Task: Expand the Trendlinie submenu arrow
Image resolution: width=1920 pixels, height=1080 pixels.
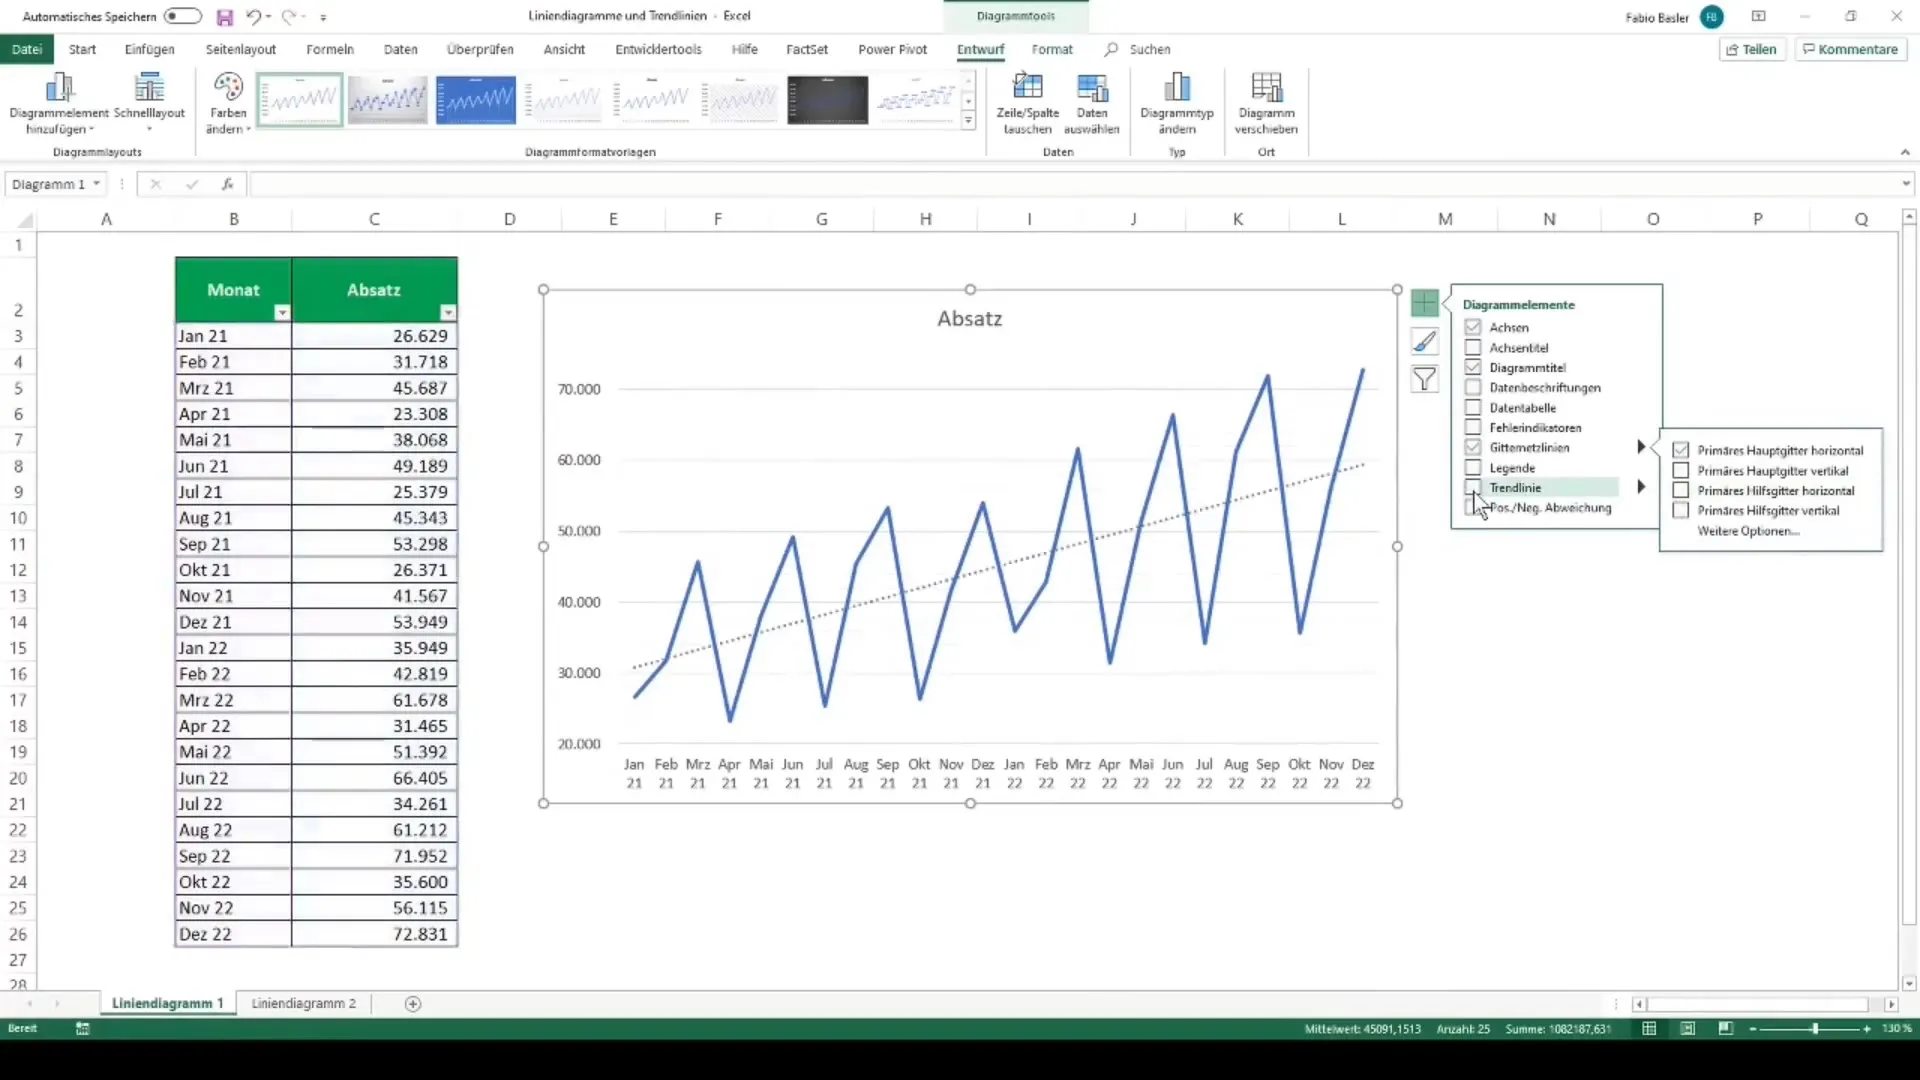Action: (1641, 487)
